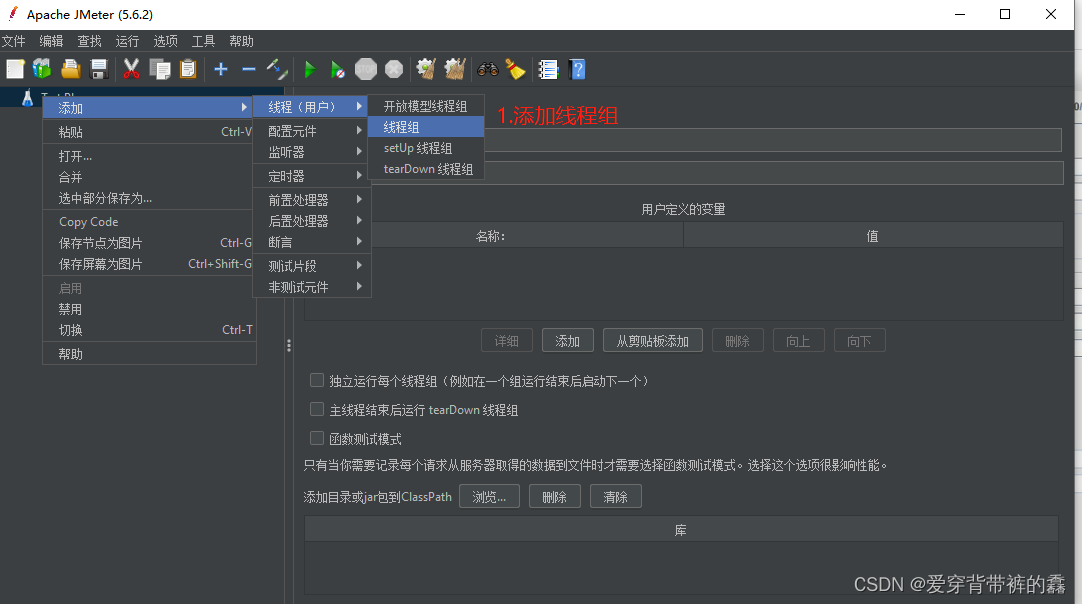The image size is (1082, 604).
Task: Expand the 前置处理器 submenu
Action: click(312, 199)
